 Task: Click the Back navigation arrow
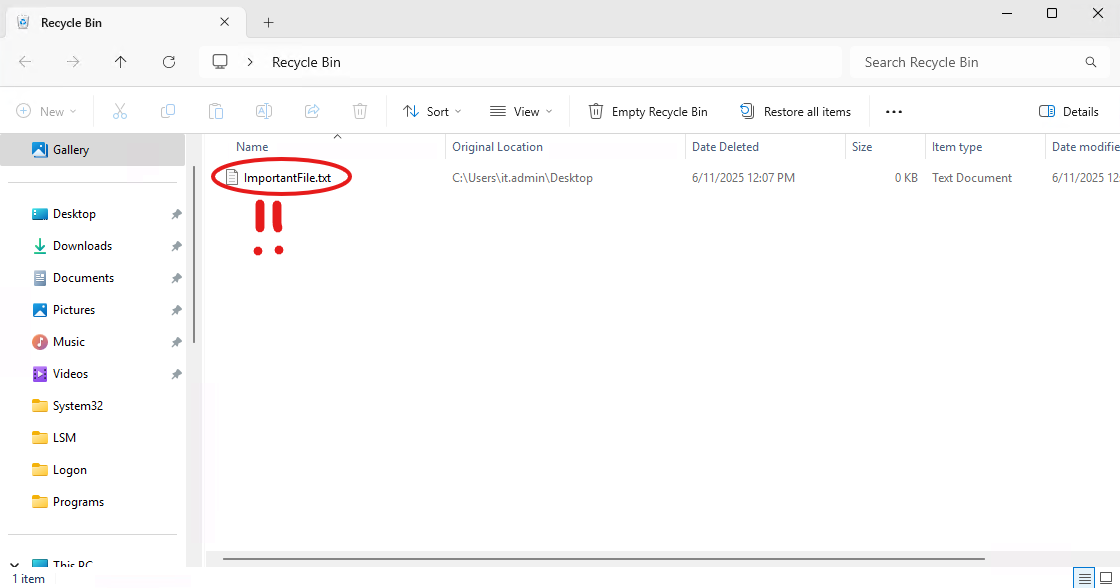point(25,62)
